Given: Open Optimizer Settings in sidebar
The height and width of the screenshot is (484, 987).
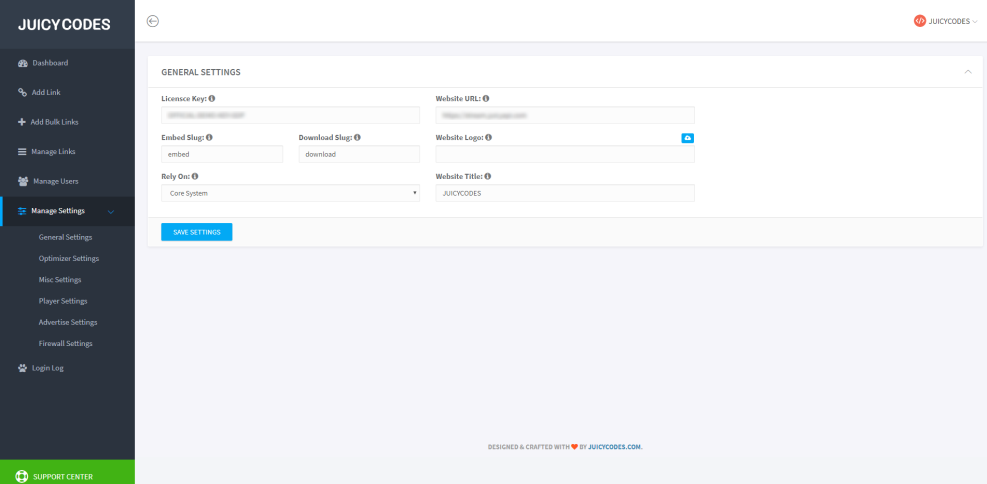Looking at the screenshot, I should (68, 258).
